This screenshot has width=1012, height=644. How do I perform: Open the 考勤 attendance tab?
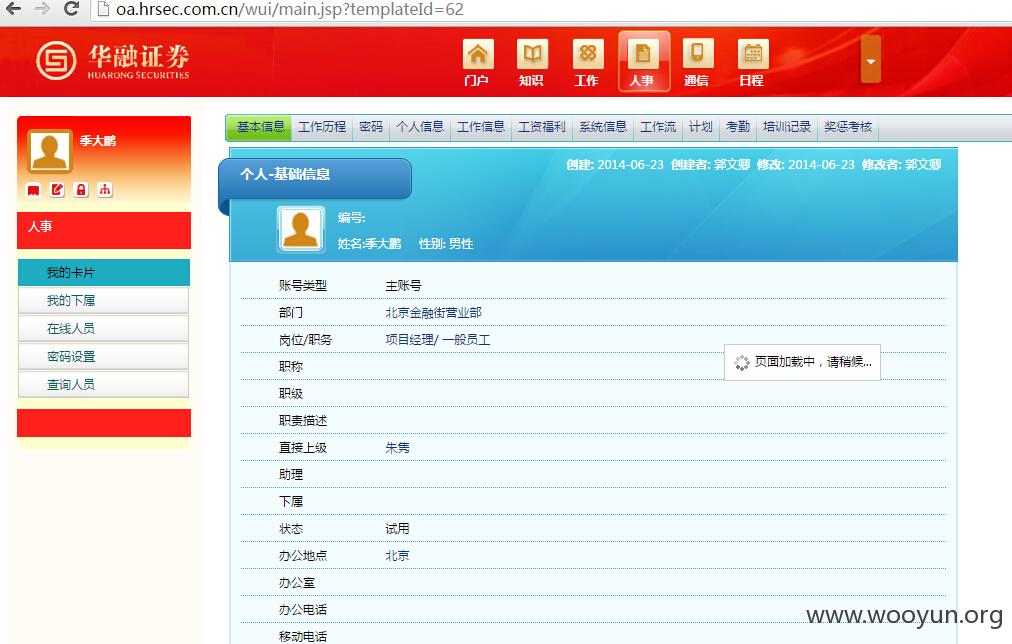click(738, 127)
